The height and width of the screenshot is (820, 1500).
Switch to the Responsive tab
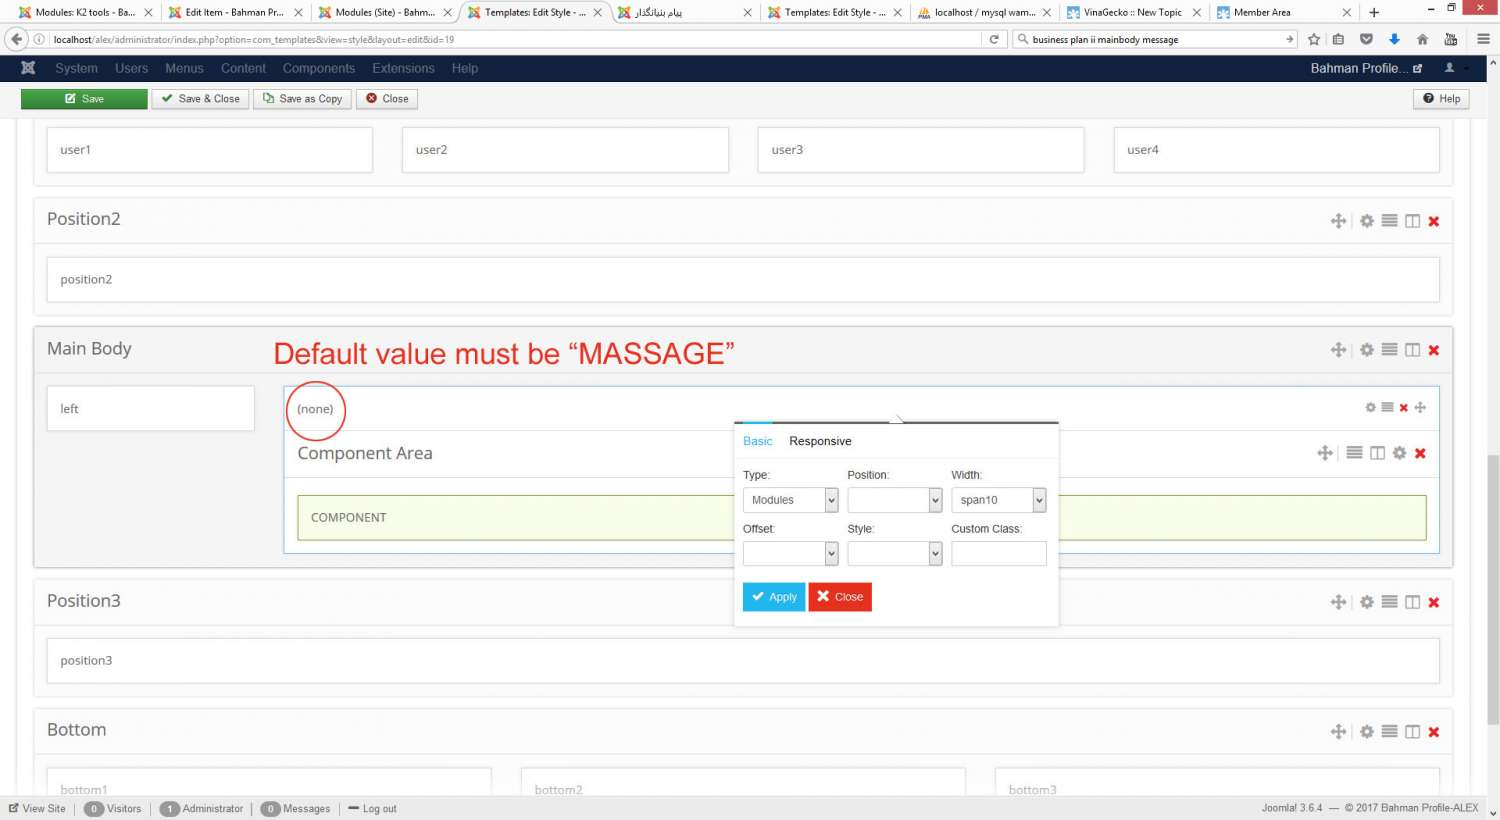tap(820, 441)
